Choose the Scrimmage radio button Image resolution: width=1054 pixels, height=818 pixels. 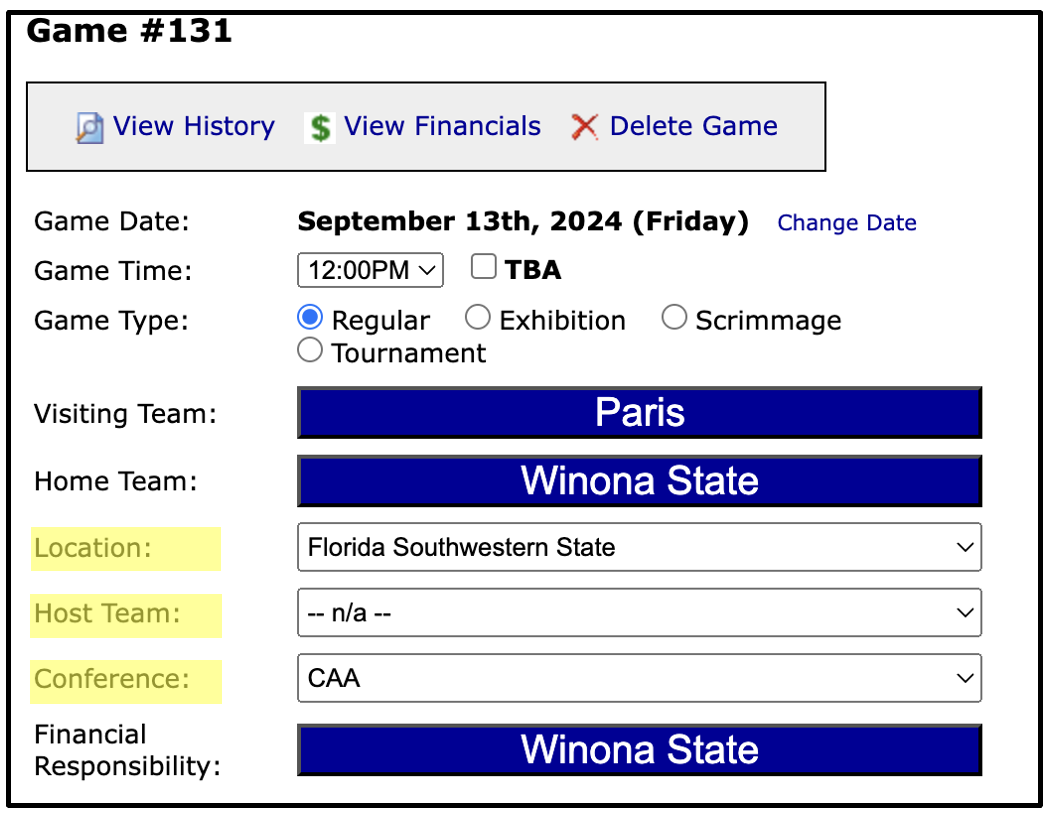674,317
